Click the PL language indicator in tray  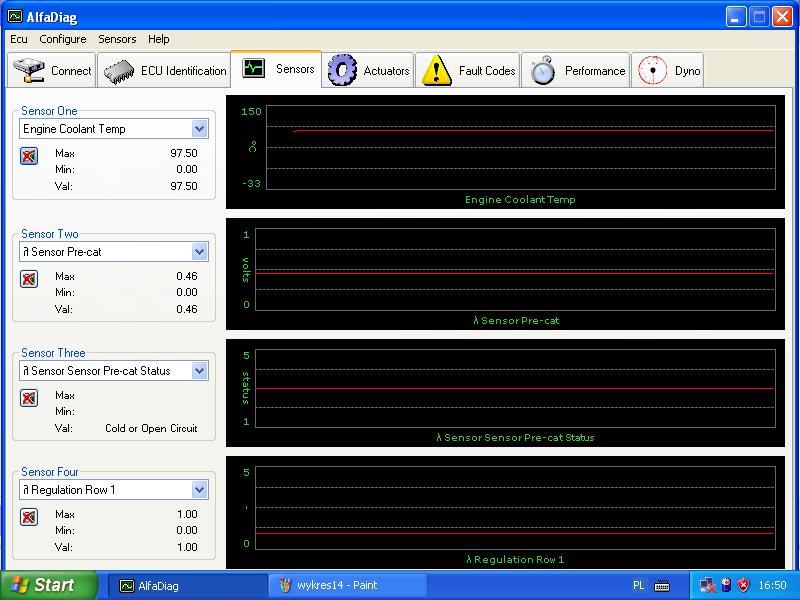pyautogui.click(x=639, y=586)
